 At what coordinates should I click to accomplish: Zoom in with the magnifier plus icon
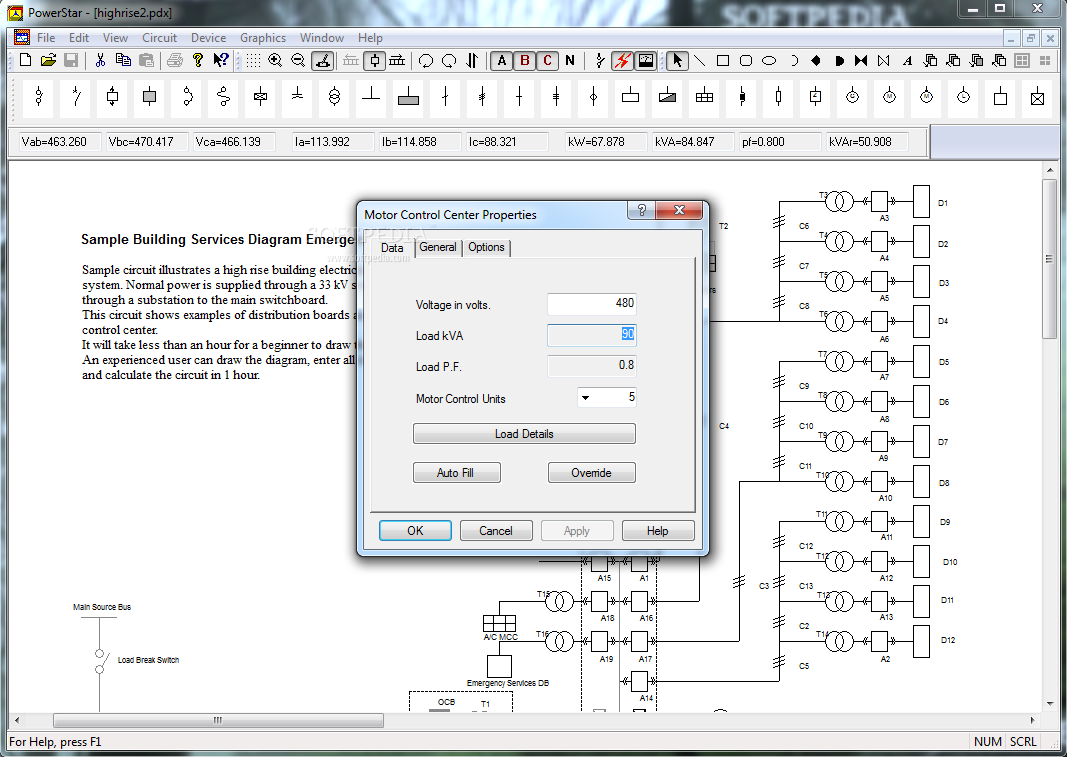tap(275, 61)
